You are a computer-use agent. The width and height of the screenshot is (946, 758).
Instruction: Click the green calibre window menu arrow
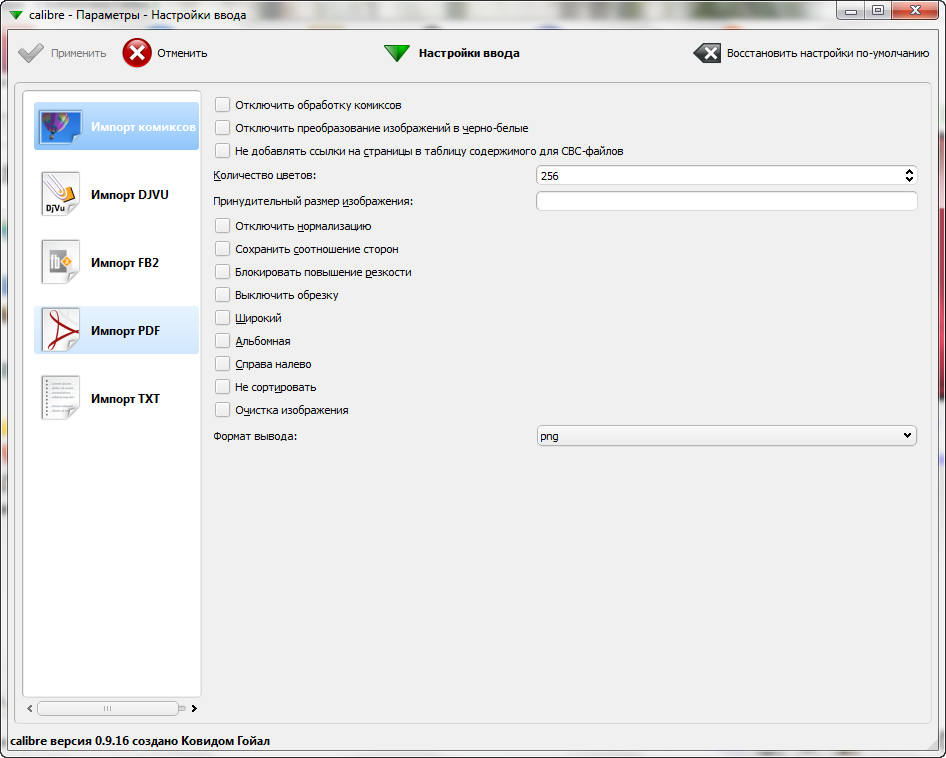[15, 12]
